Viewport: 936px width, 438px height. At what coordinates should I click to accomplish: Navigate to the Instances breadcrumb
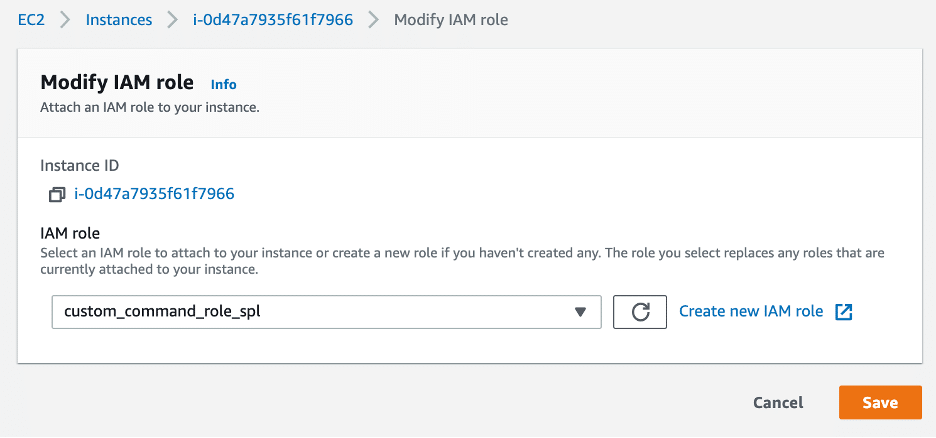click(119, 20)
